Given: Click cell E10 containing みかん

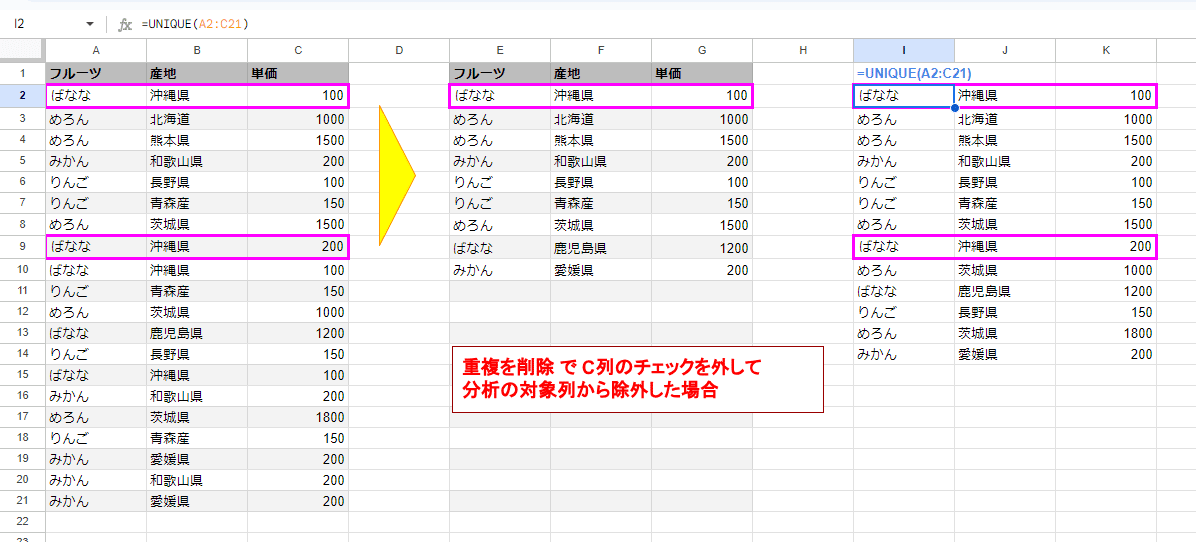Looking at the screenshot, I should 500,270.
